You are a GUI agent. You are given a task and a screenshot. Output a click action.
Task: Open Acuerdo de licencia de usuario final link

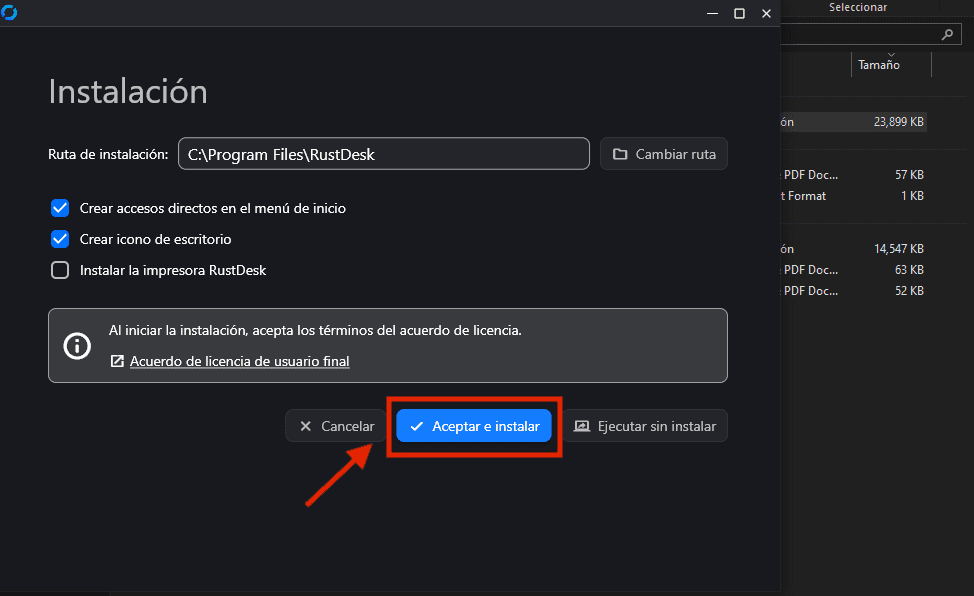tap(239, 361)
